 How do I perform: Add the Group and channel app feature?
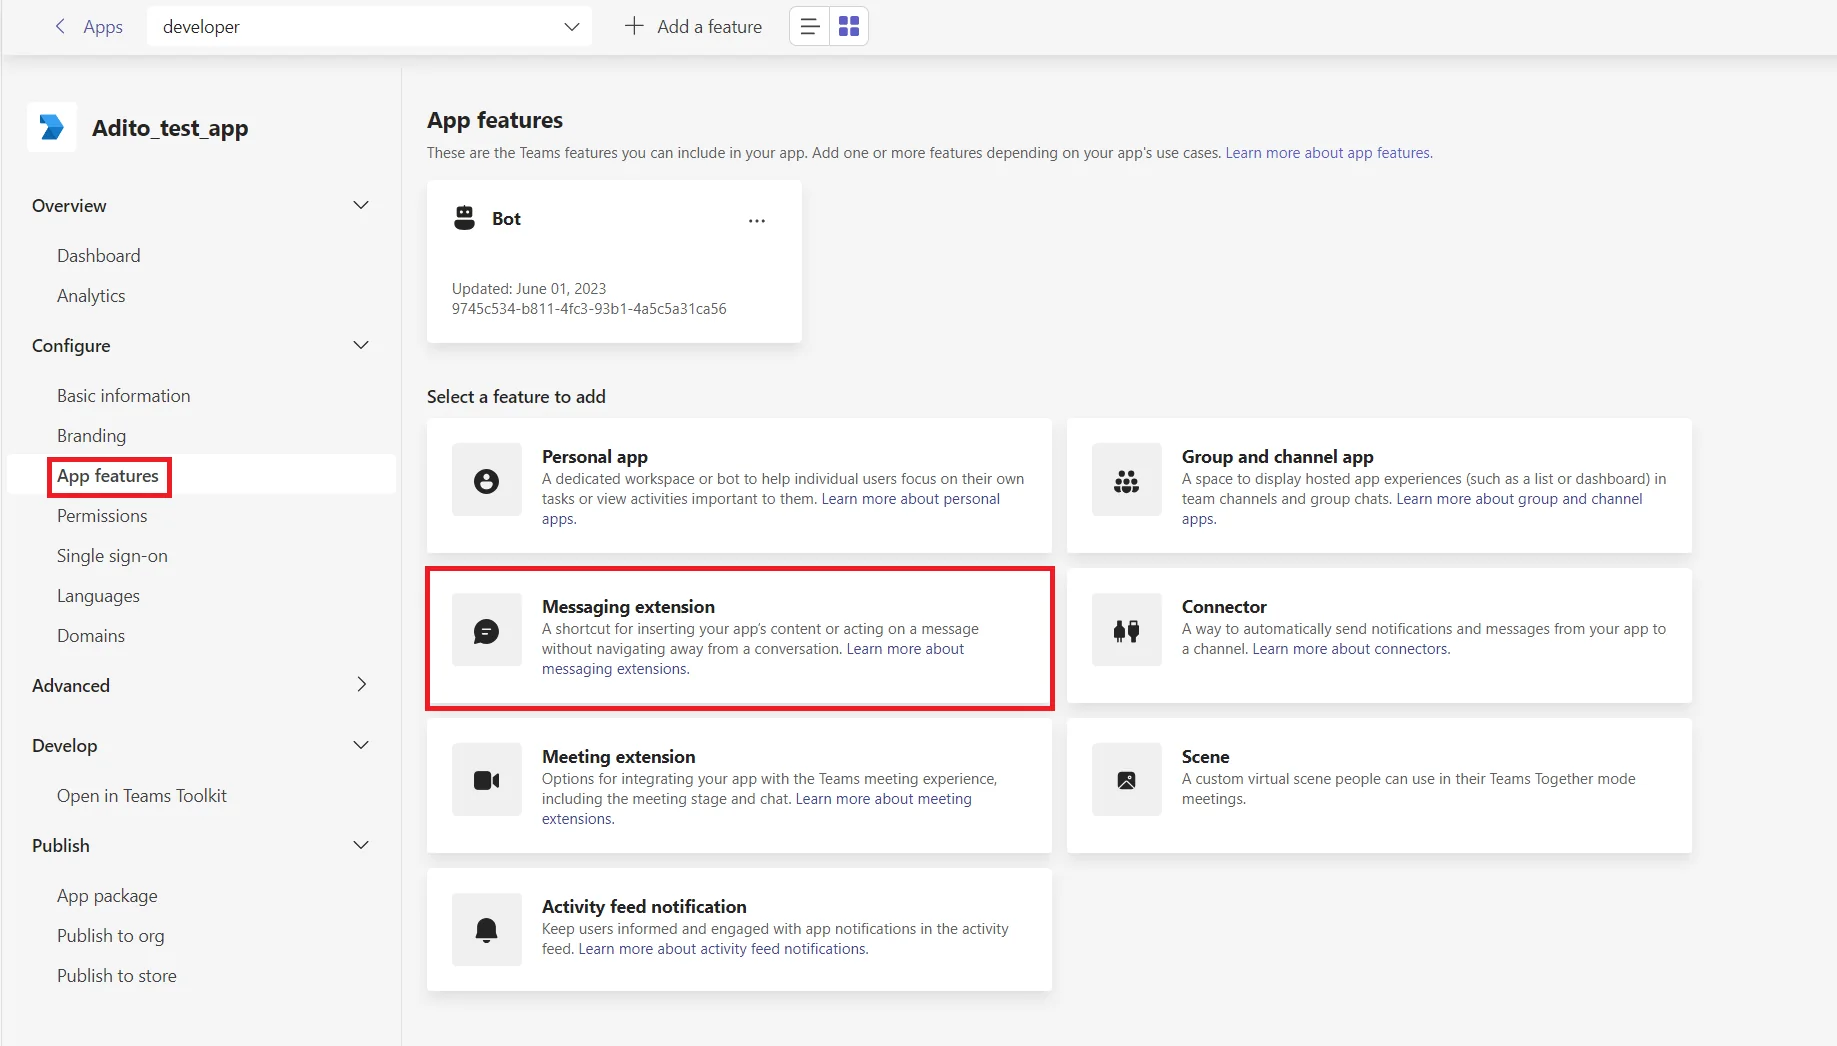1379,486
